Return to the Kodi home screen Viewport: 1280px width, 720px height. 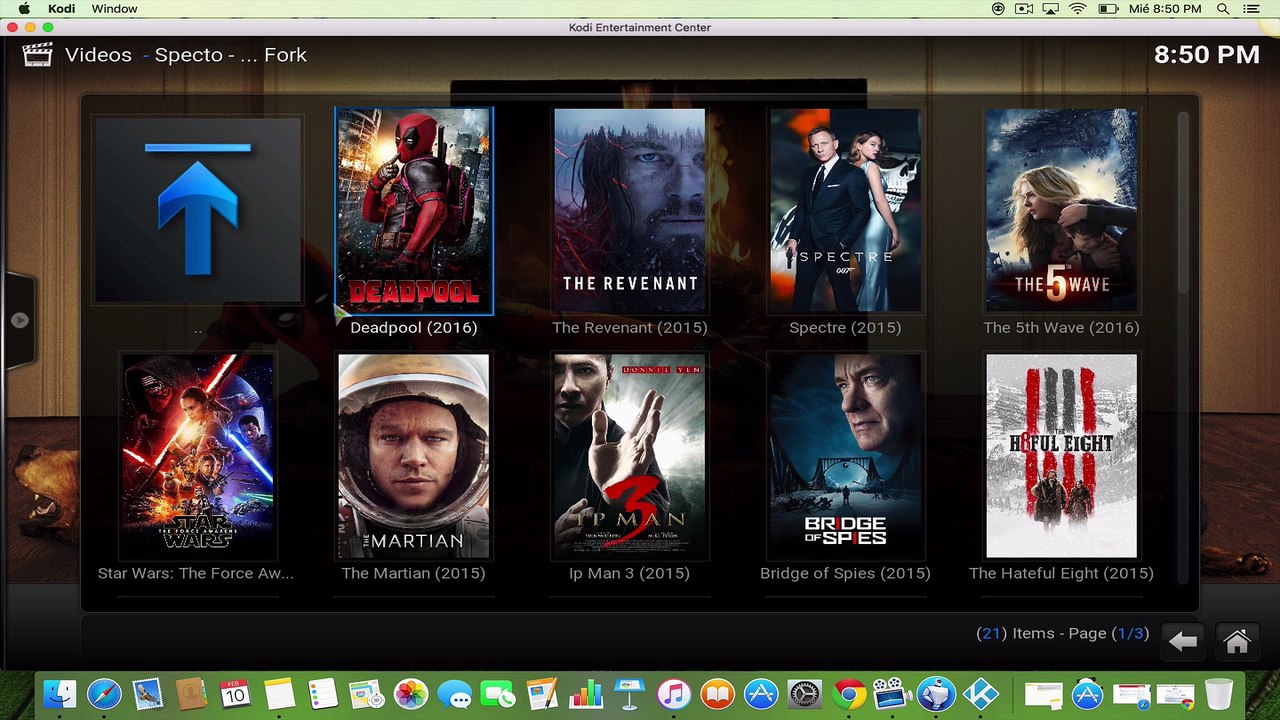point(1237,642)
